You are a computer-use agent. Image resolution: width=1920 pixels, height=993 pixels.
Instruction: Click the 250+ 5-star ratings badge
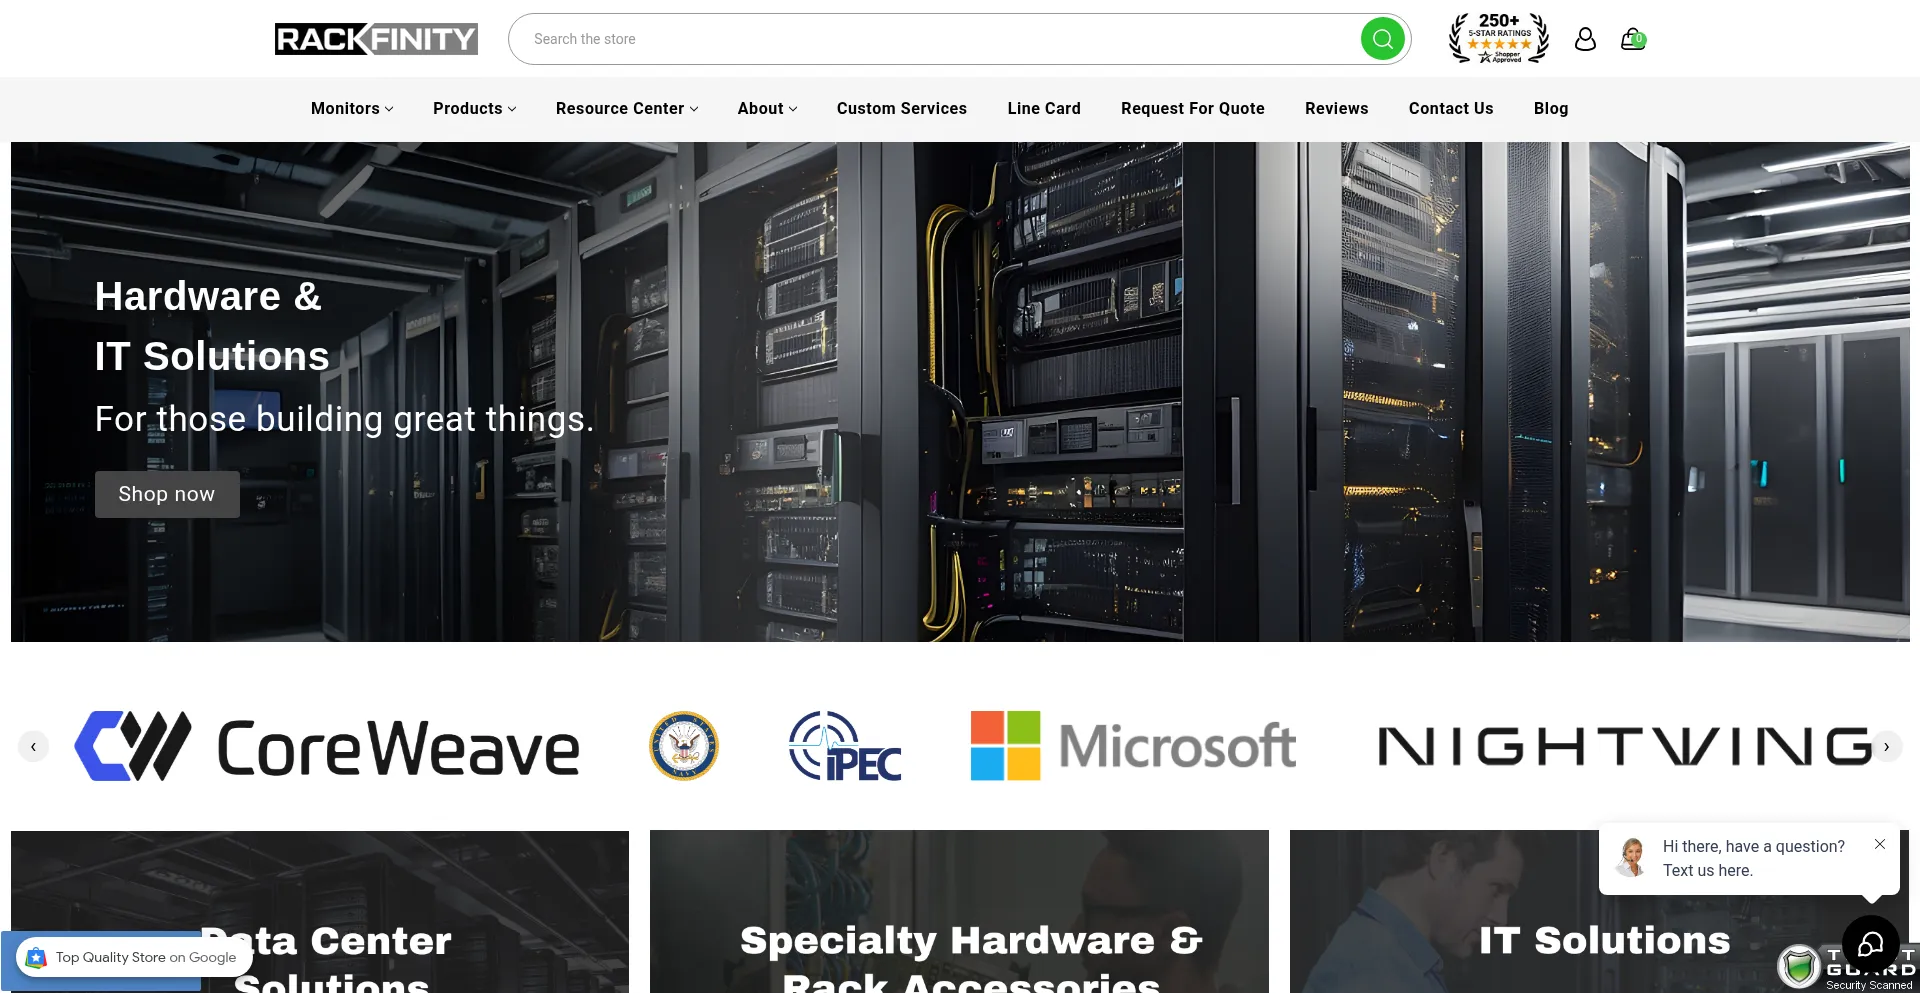(x=1498, y=39)
